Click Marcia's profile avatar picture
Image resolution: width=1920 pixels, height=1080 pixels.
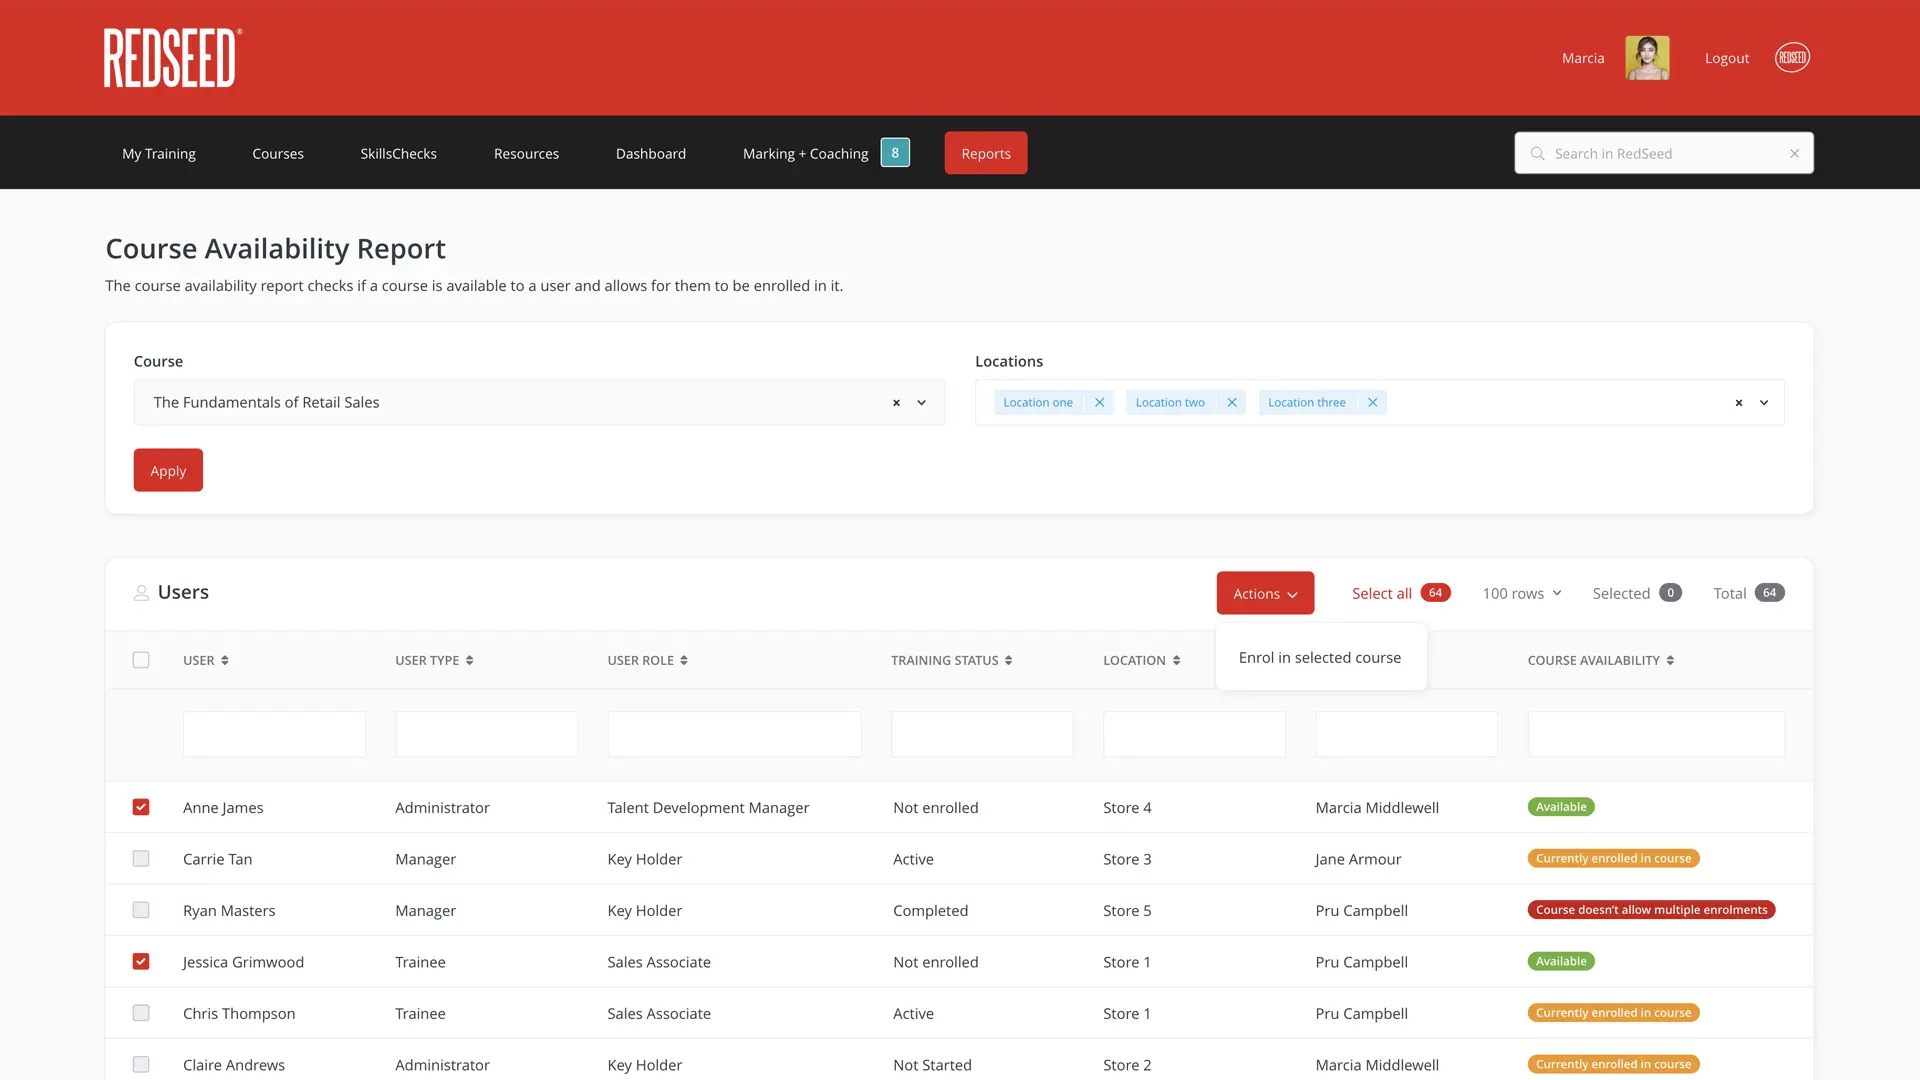(x=1646, y=57)
